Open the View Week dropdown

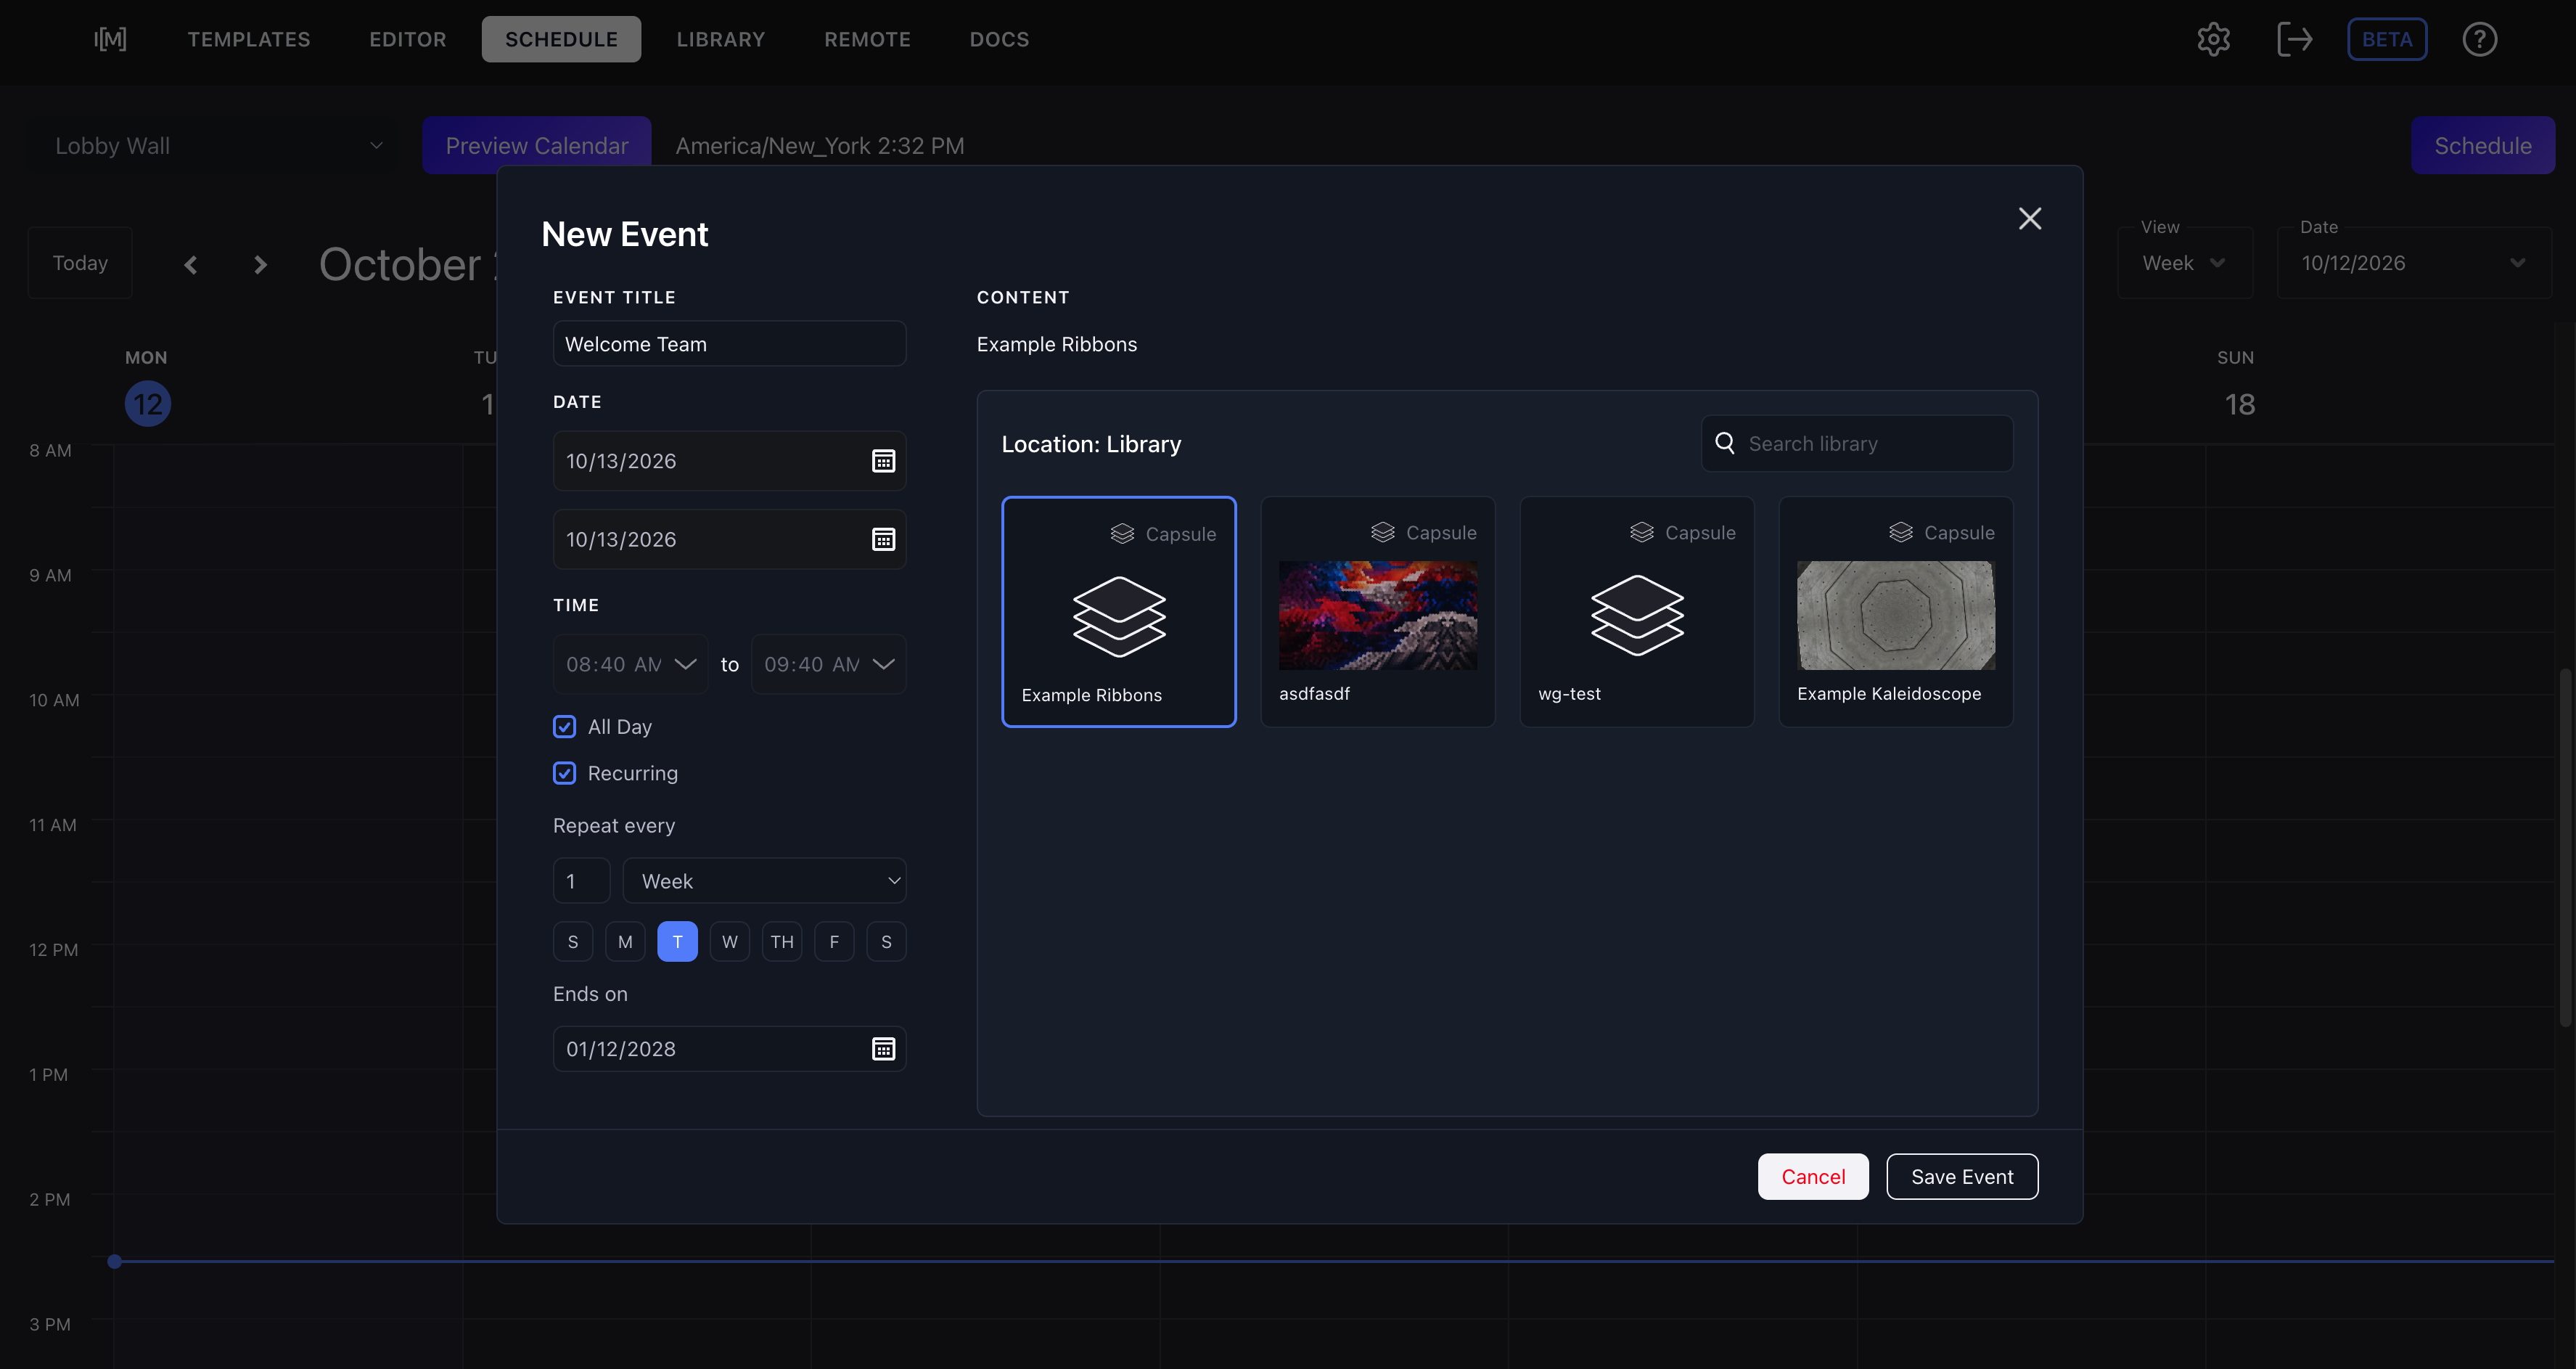coord(2185,263)
